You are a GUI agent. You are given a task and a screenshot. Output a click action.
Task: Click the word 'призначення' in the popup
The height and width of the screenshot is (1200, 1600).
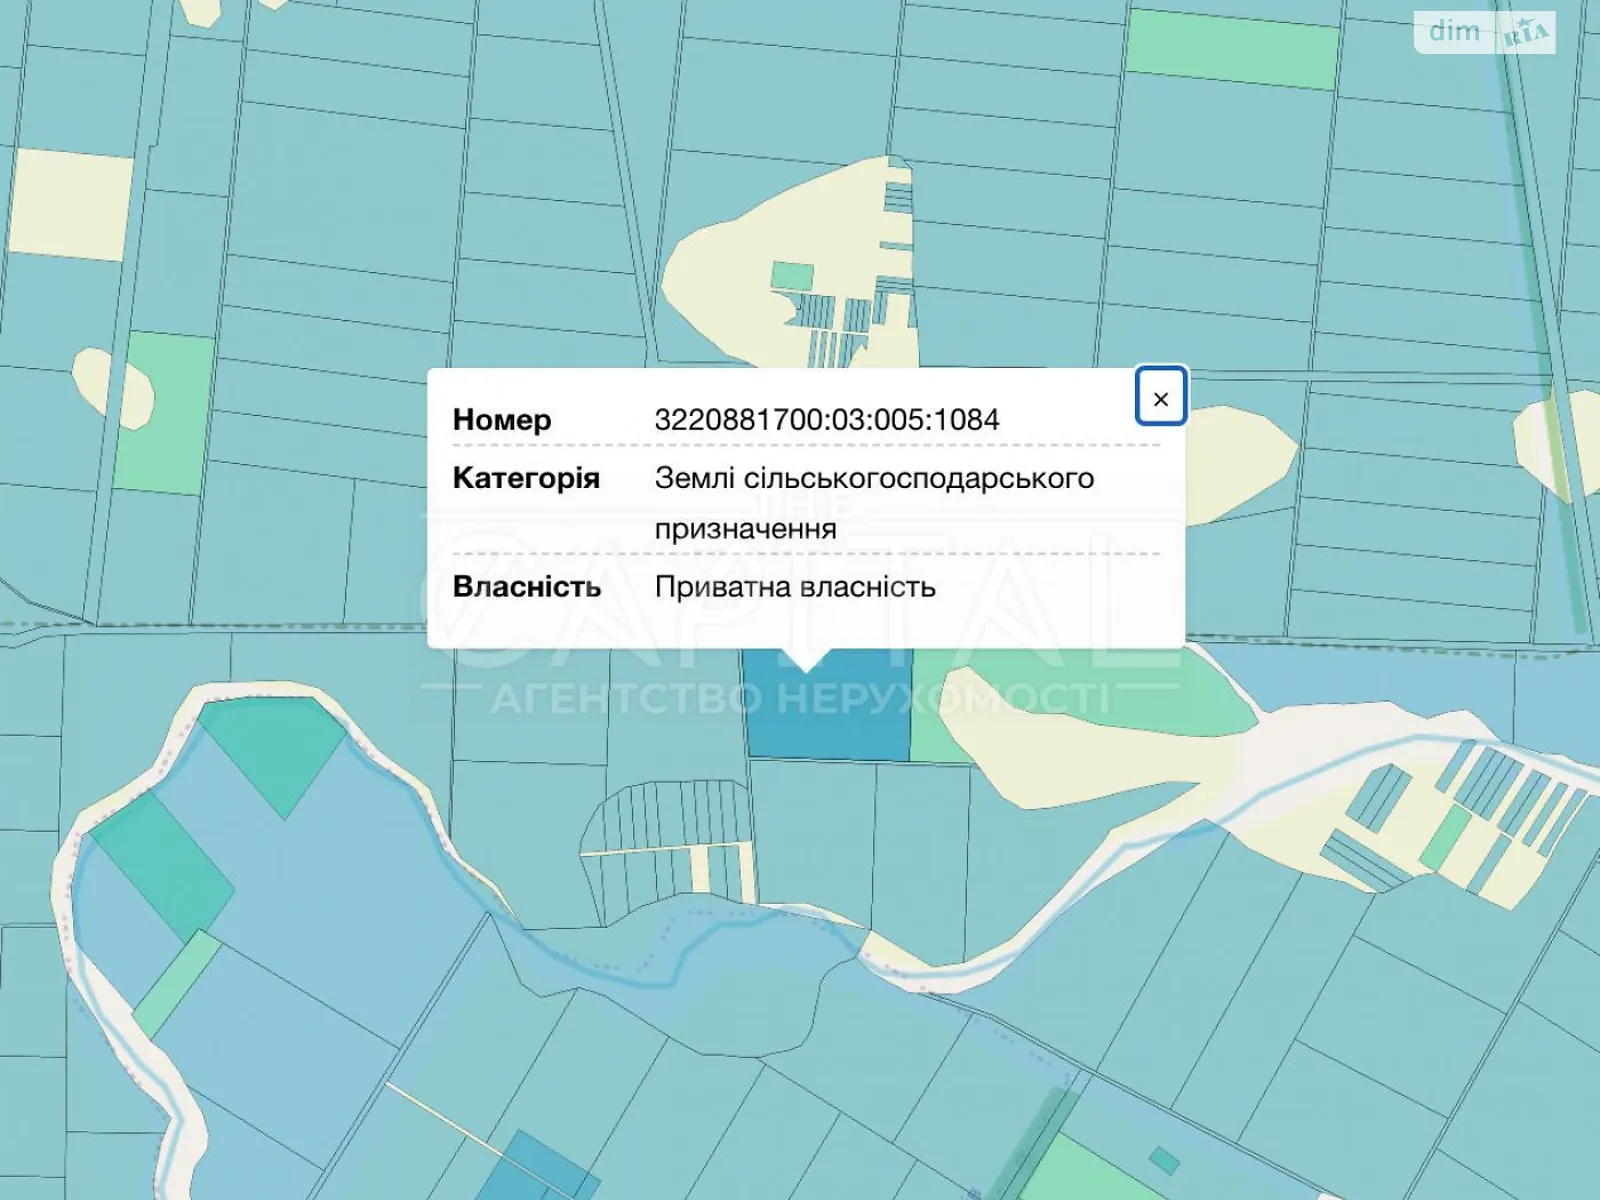pos(745,528)
